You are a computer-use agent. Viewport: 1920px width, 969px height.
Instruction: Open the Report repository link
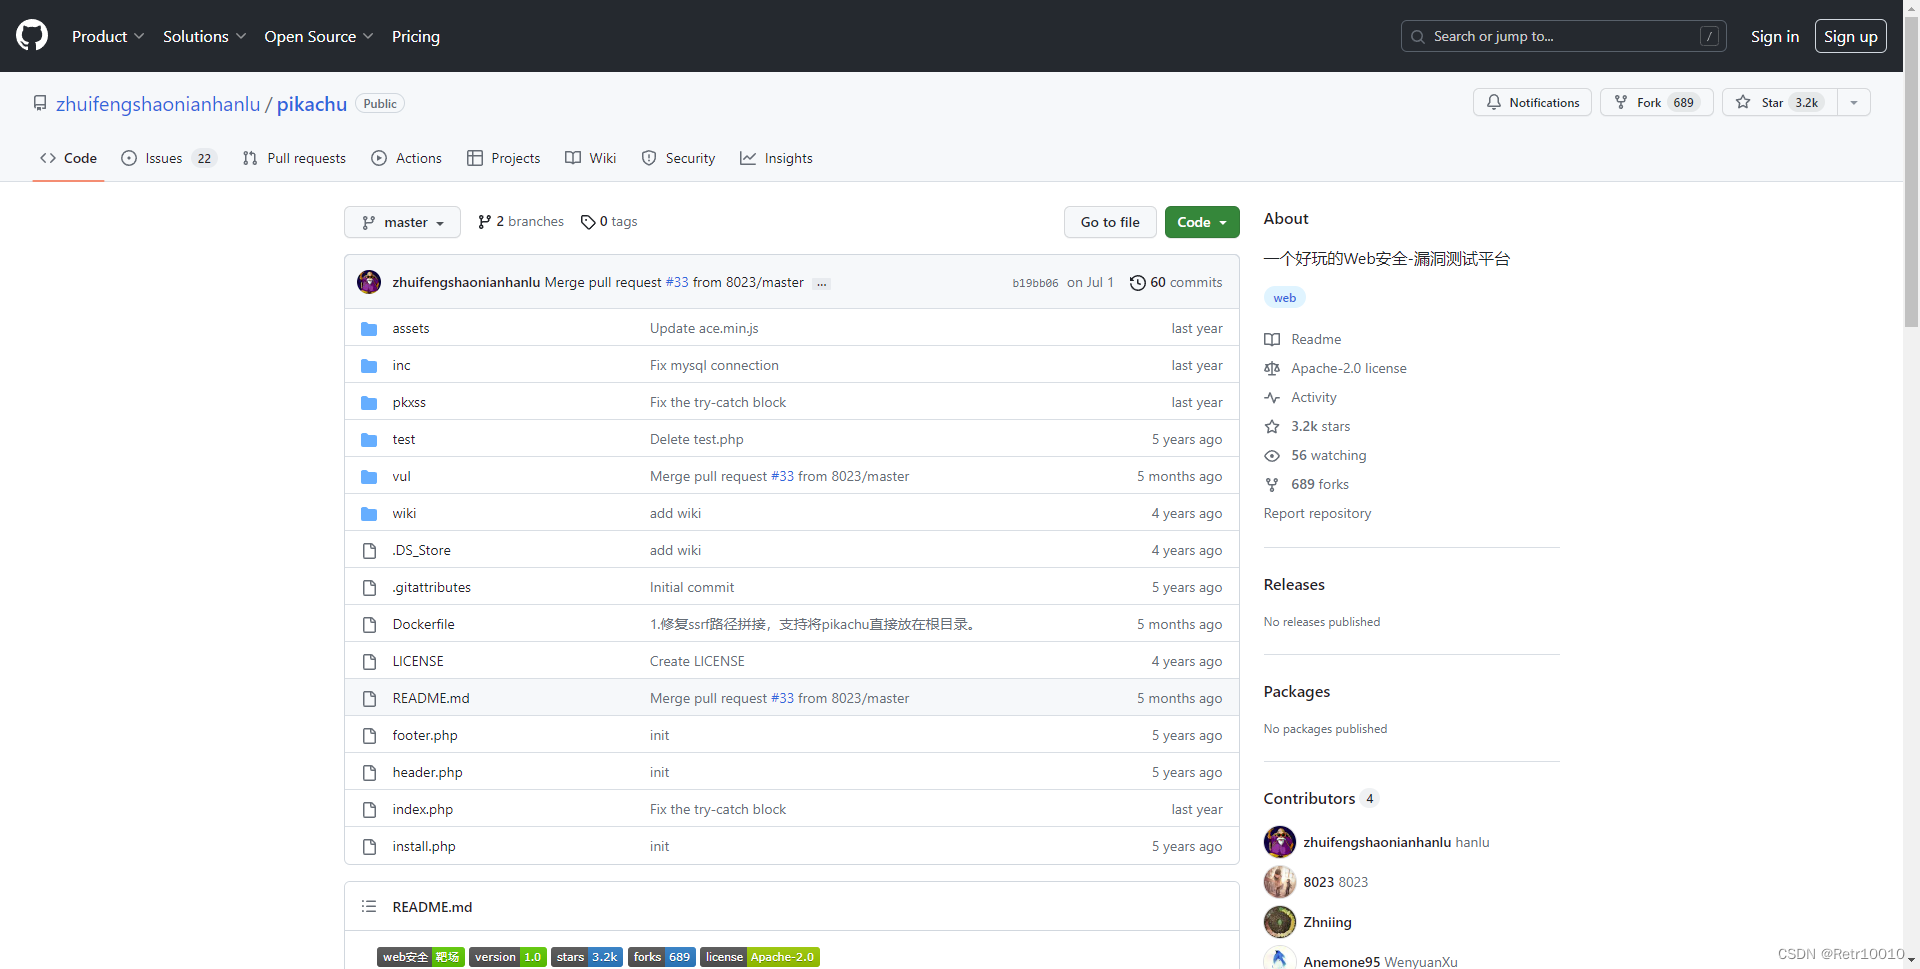pos(1317,514)
